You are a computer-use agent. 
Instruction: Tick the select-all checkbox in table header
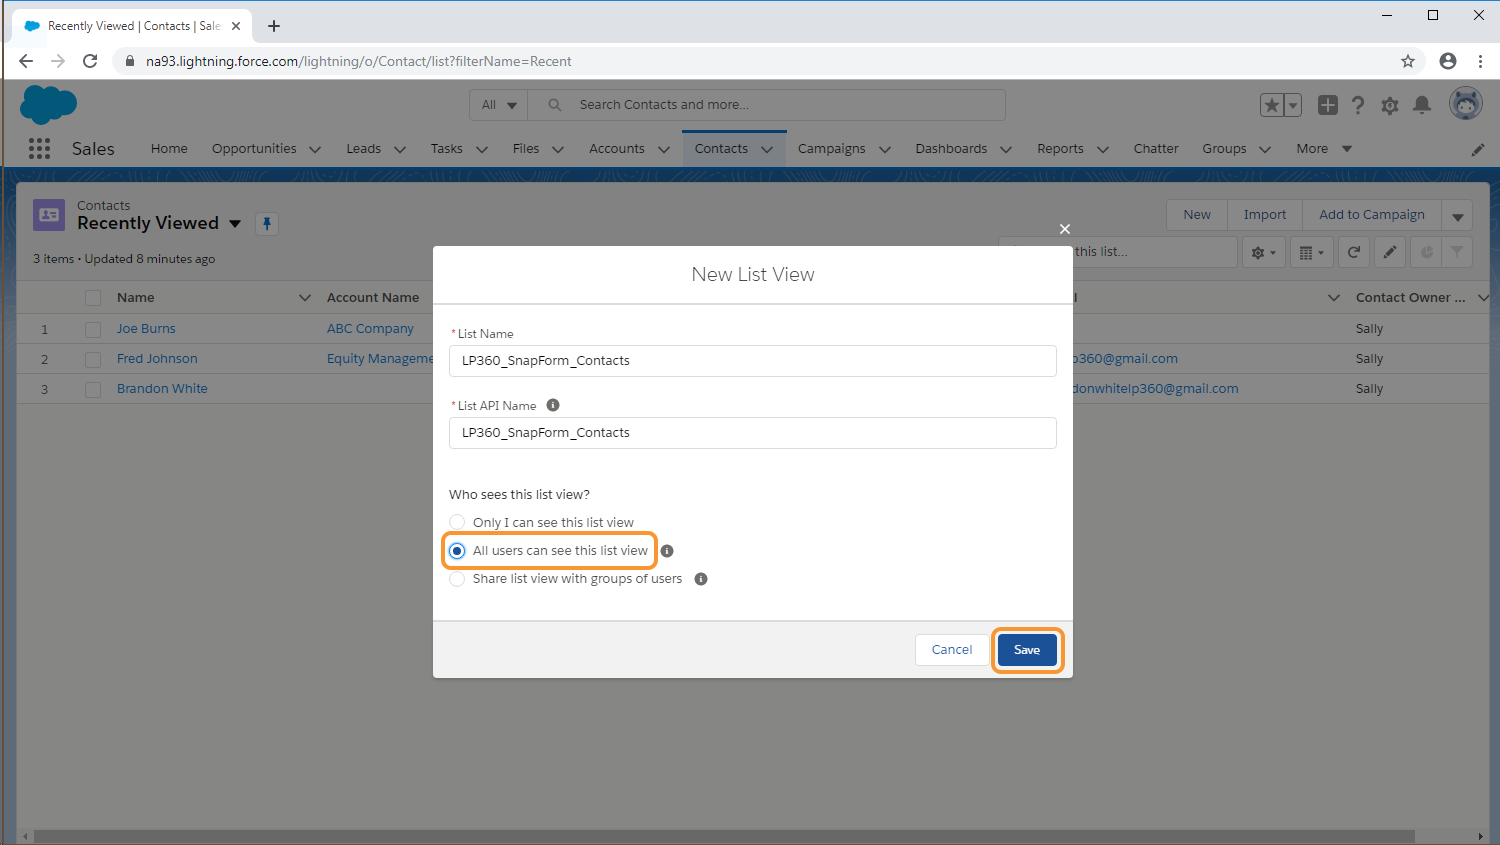(93, 298)
